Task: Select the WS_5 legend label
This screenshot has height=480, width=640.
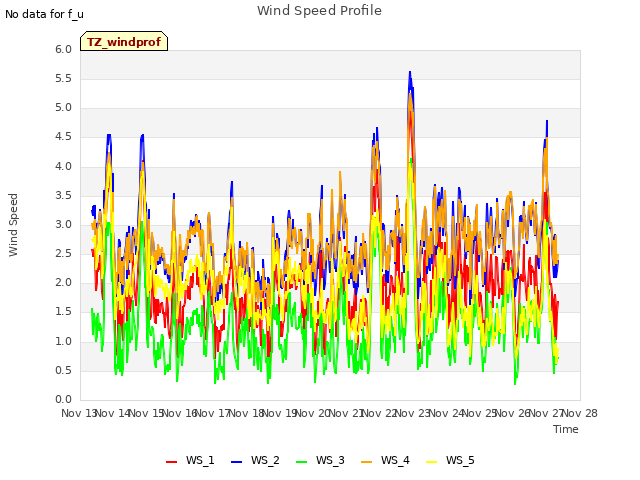Action: pyautogui.click(x=460, y=460)
